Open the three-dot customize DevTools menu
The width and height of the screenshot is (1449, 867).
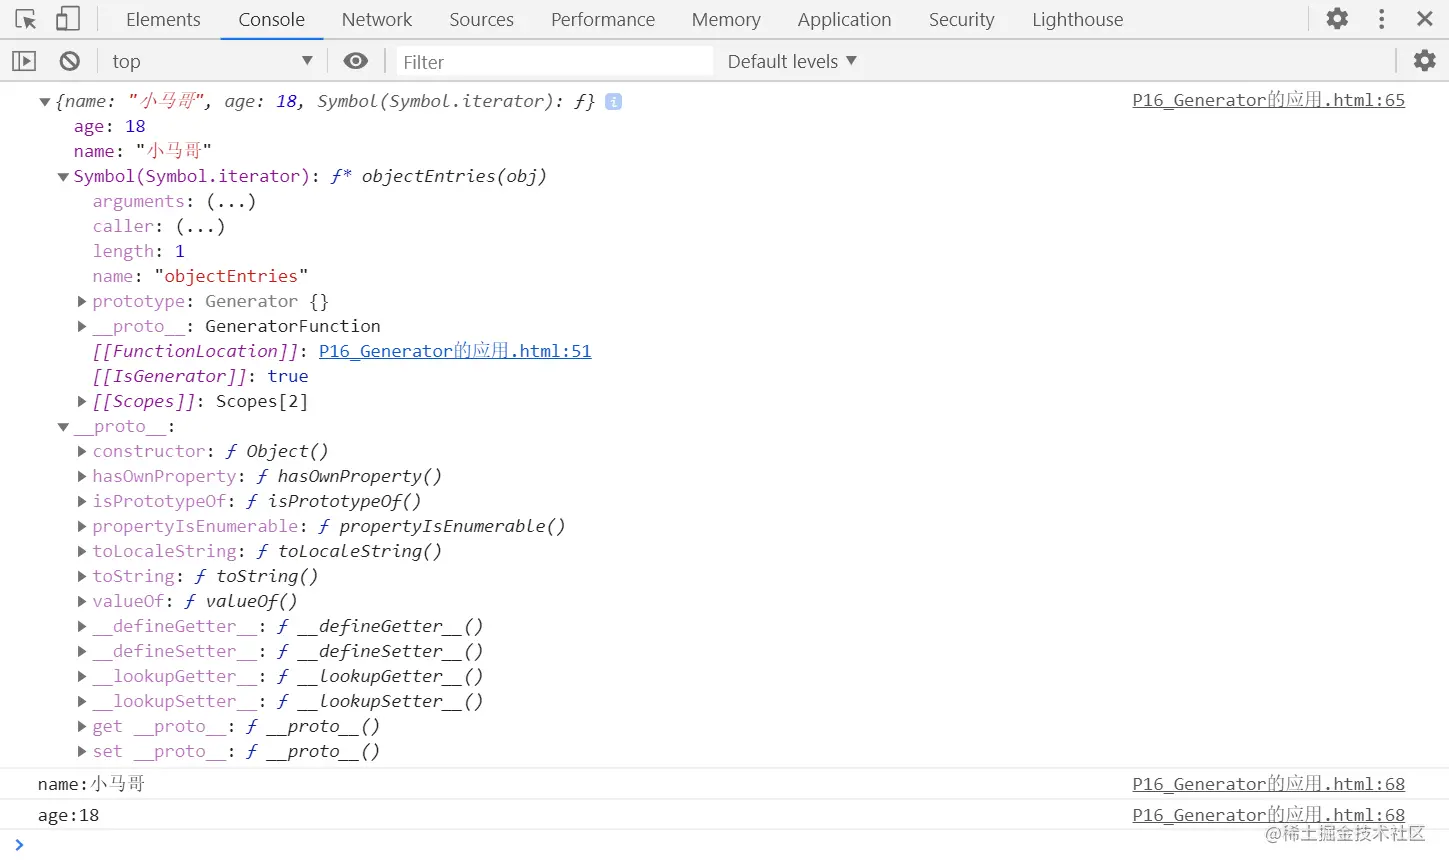[1382, 19]
